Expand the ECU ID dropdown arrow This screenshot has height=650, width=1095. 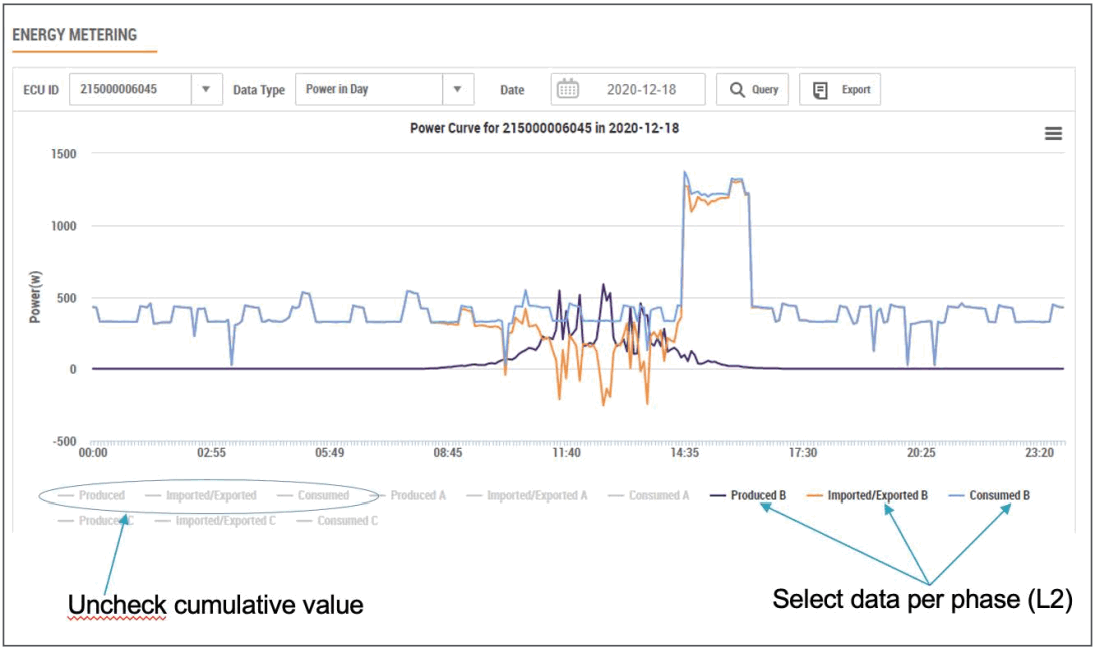pos(206,89)
